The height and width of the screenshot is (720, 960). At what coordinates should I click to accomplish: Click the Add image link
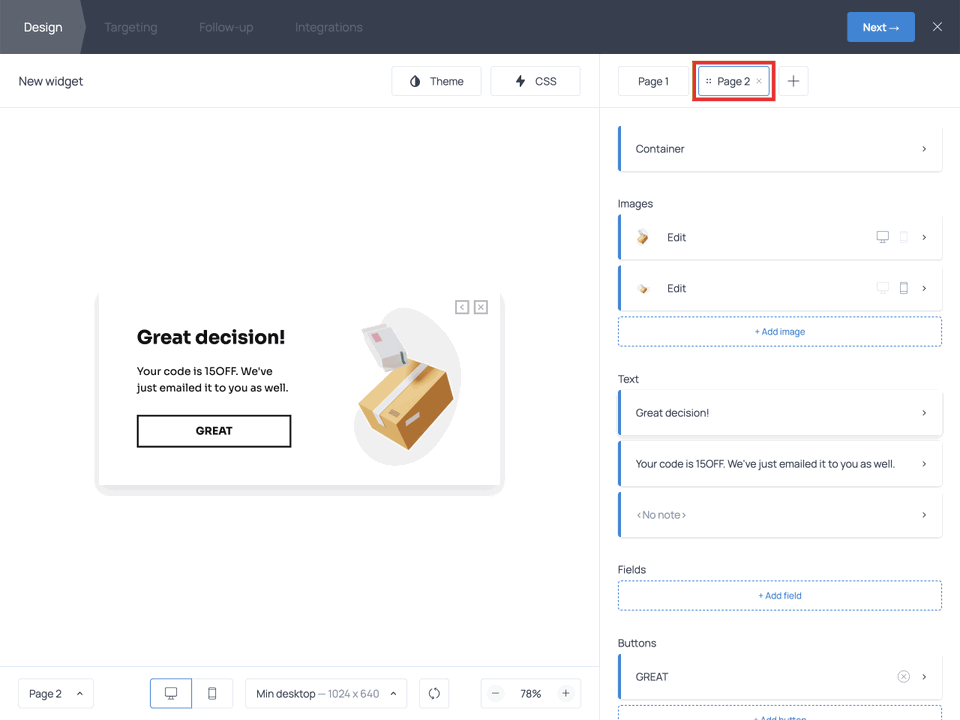pyautogui.click(x=779, y=331)
